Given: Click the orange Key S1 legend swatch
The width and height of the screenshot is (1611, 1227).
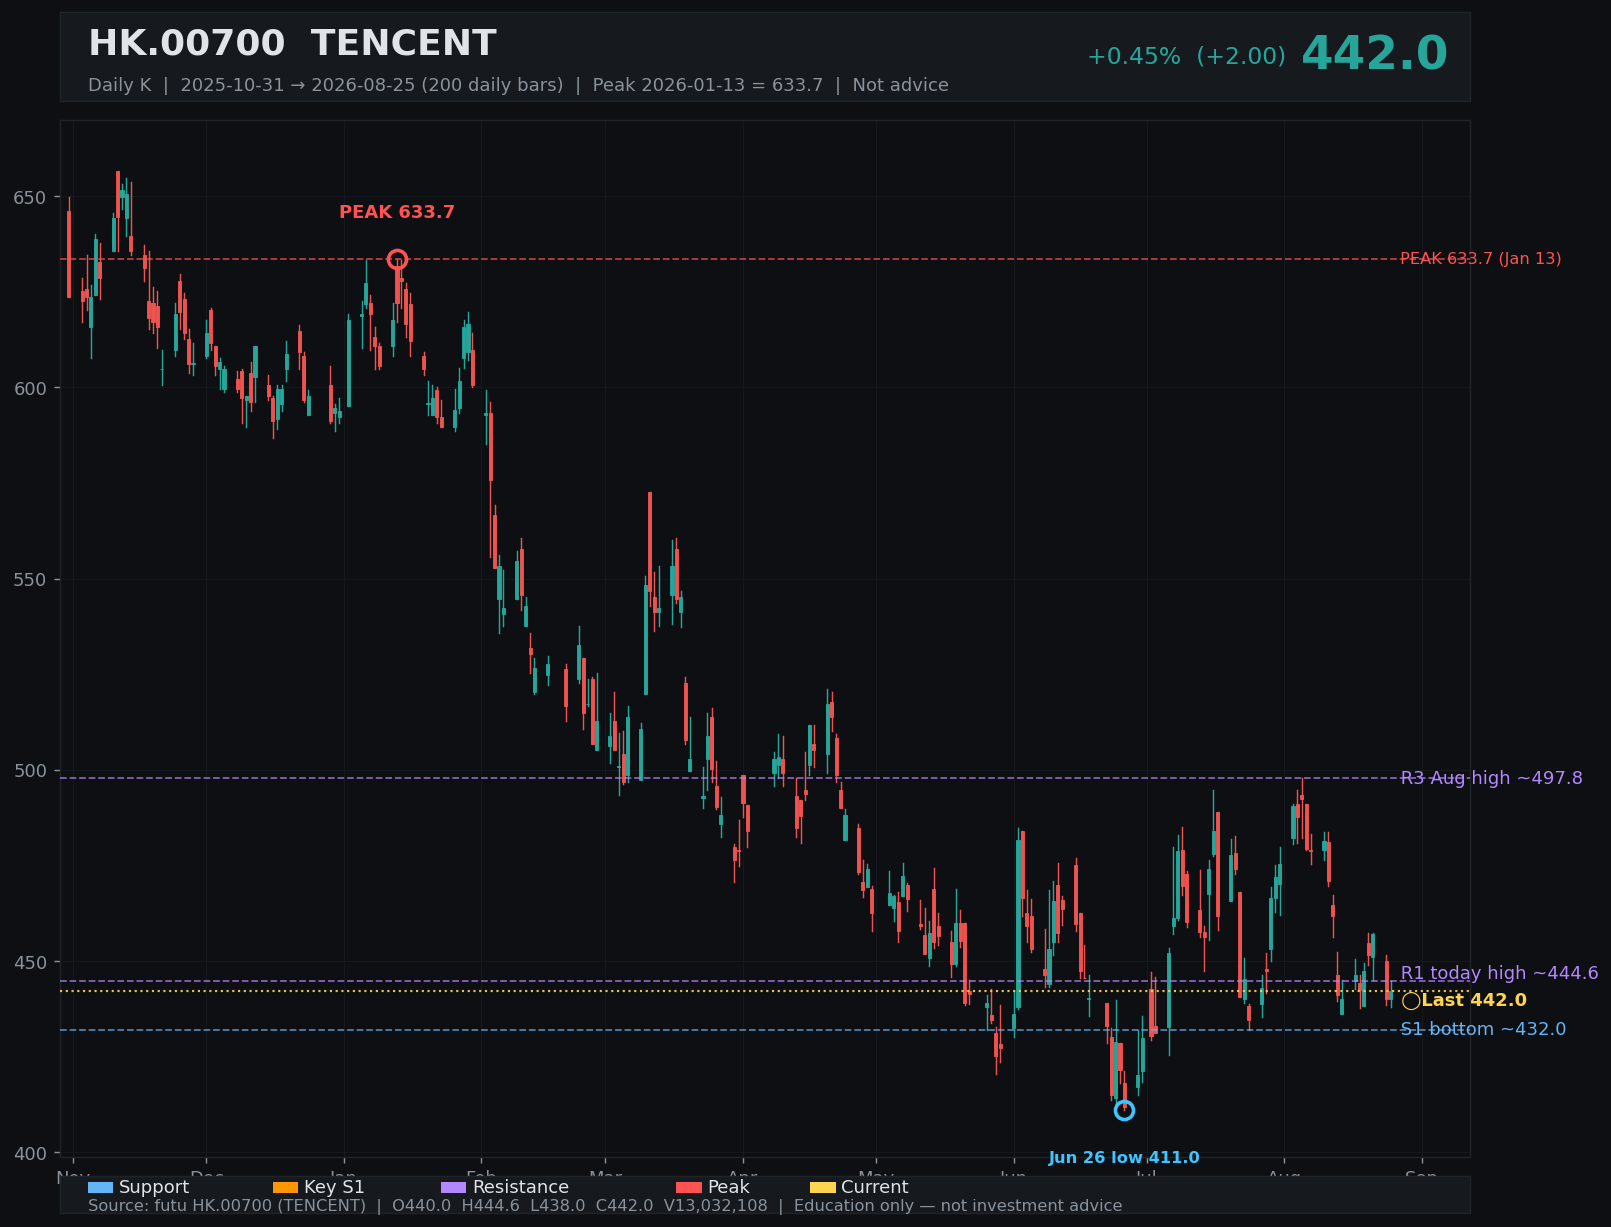Looking at the screenshot, I should click(285, 1187).
